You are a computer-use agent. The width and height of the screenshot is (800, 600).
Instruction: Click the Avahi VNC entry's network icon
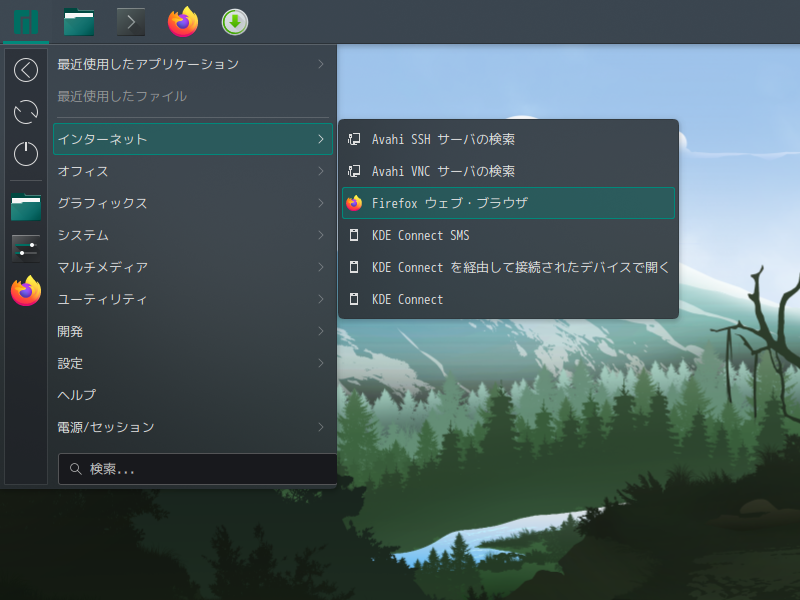354,171
